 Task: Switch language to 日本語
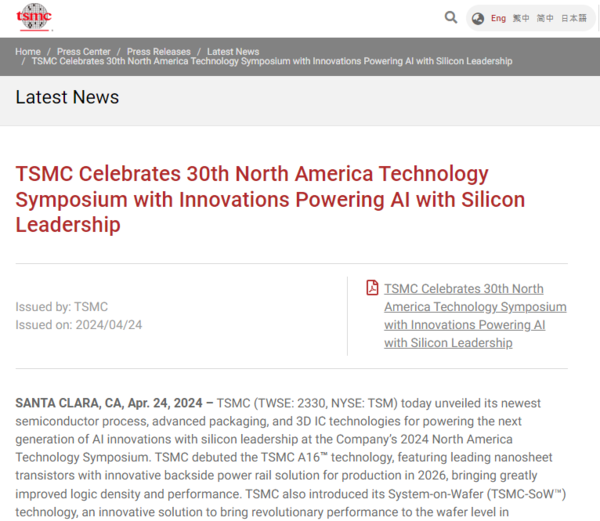574,18
